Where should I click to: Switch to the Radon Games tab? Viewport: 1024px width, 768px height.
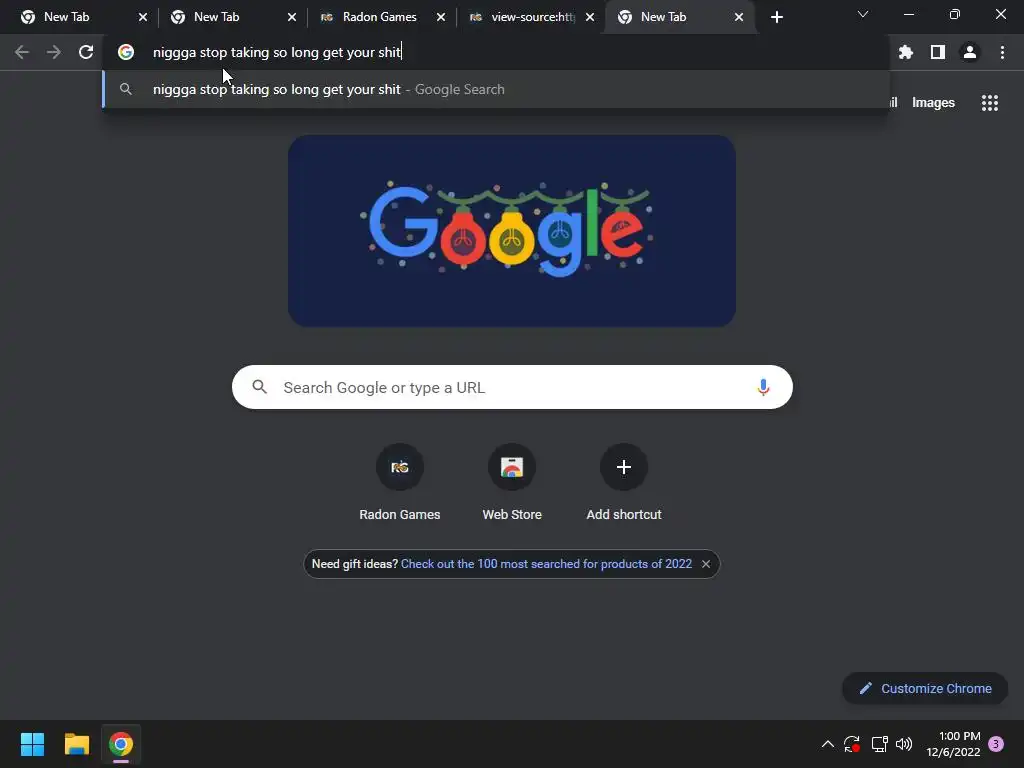point(379,17)
